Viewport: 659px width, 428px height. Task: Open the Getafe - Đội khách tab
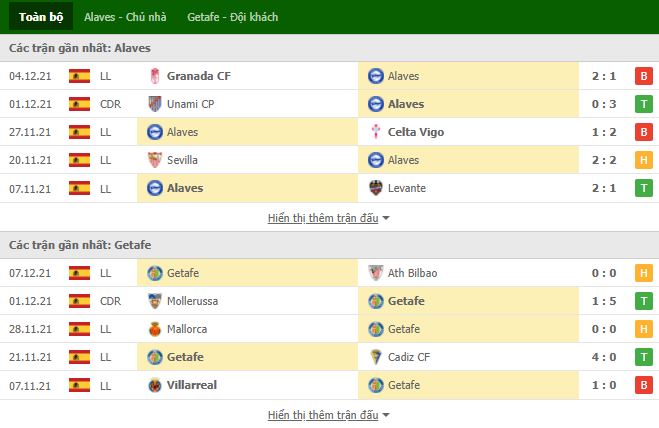pyautogui.click(x=232, y=17)
